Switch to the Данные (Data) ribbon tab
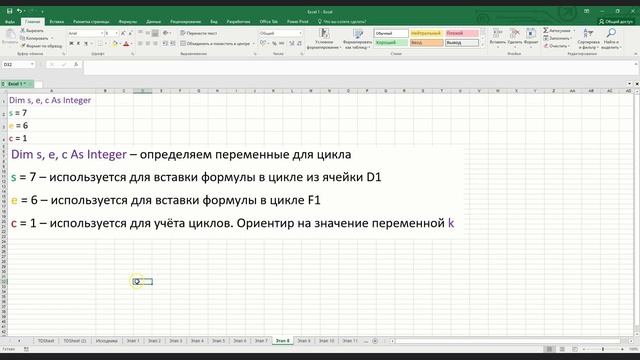This screenshot has width=640, height=360. point(153,22)
